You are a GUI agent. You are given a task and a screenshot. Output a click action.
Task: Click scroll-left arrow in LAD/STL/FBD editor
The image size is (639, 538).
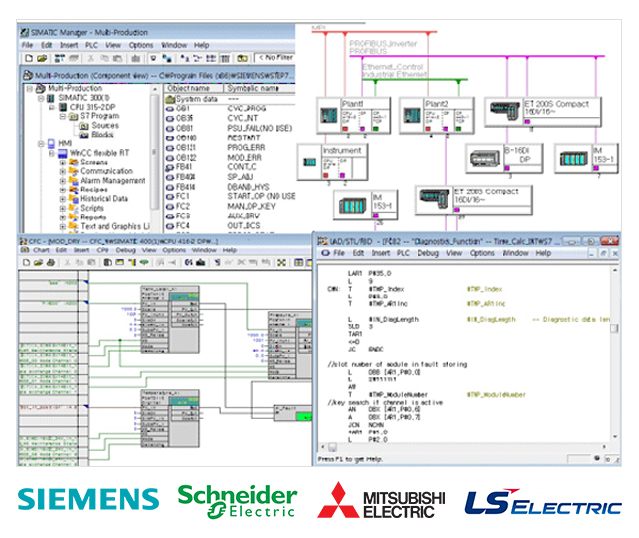pyautogui.click(x=323, y=448)
